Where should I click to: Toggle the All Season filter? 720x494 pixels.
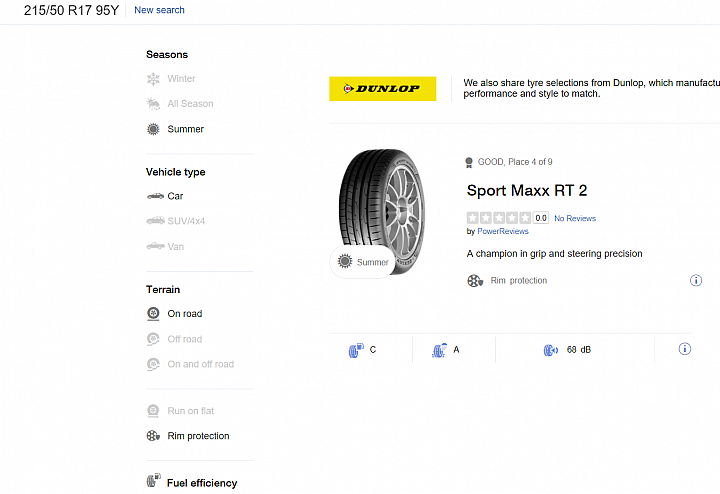tap(180, 104)
